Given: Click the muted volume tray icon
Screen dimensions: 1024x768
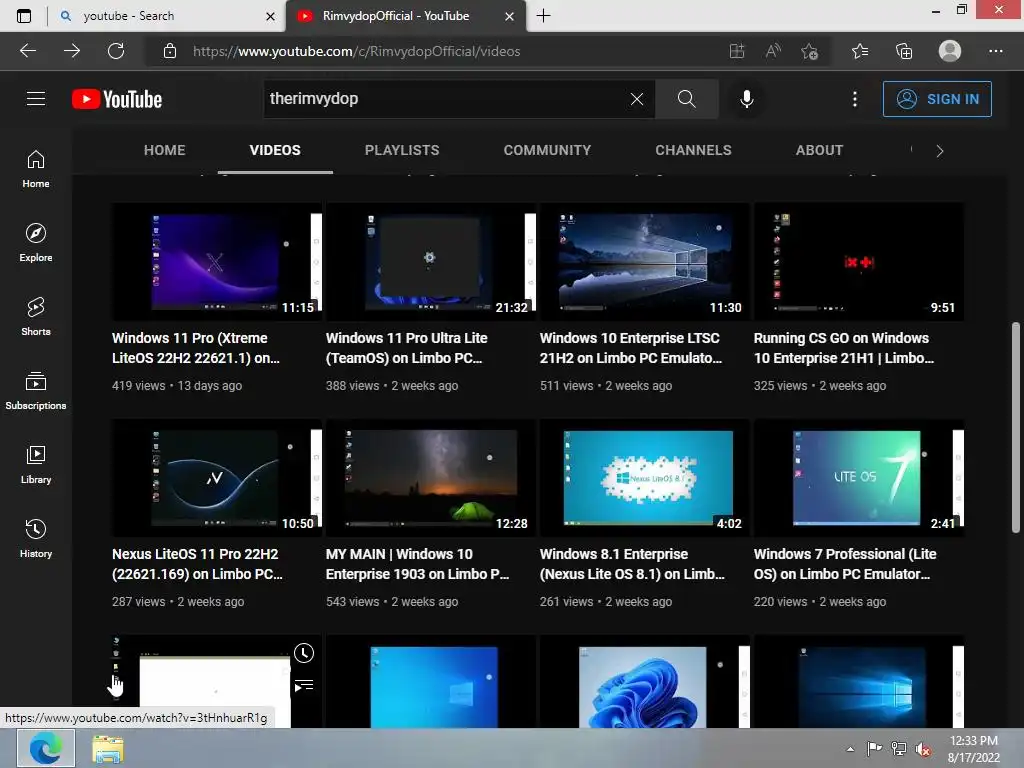Looking at the screenshot, I should coord(923,749).
